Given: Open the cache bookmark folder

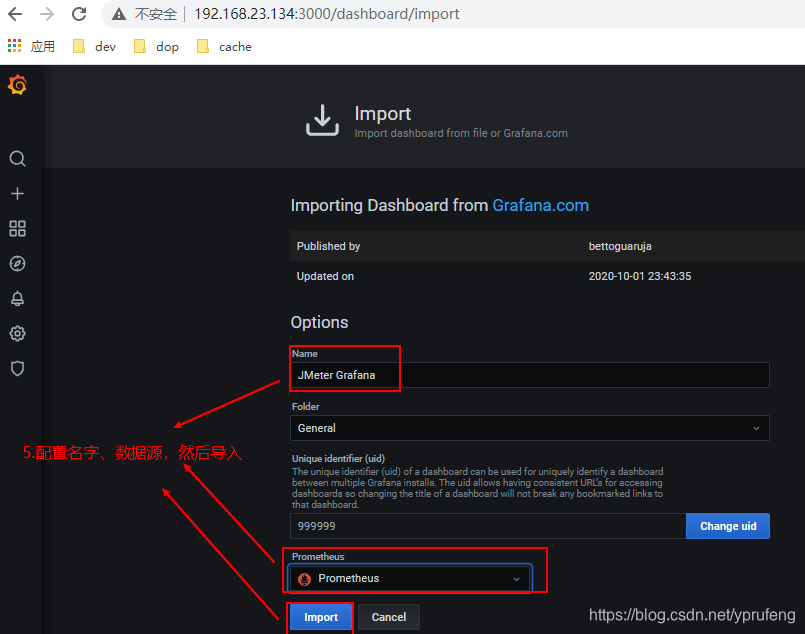Looking at the screenshot, I should [224, 47].
